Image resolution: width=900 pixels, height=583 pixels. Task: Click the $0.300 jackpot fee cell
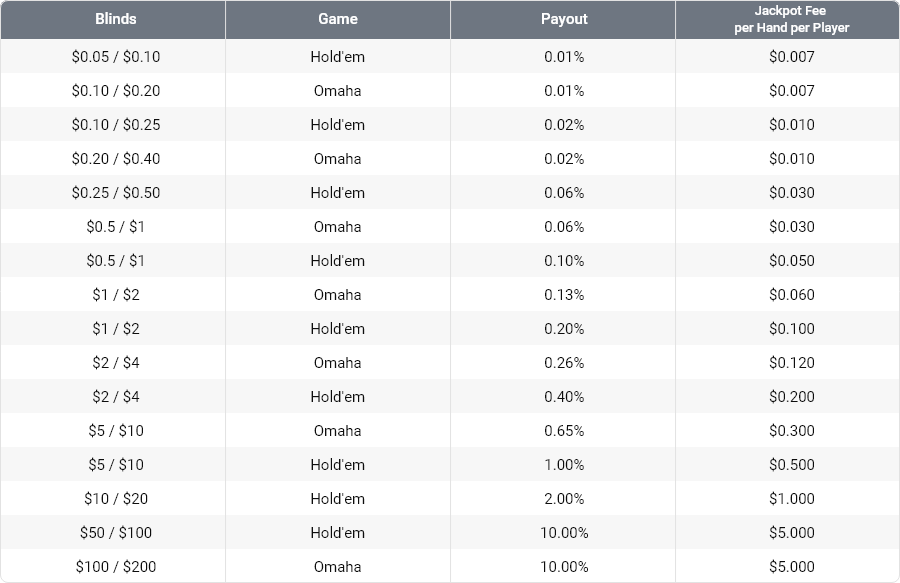[791, 431]
